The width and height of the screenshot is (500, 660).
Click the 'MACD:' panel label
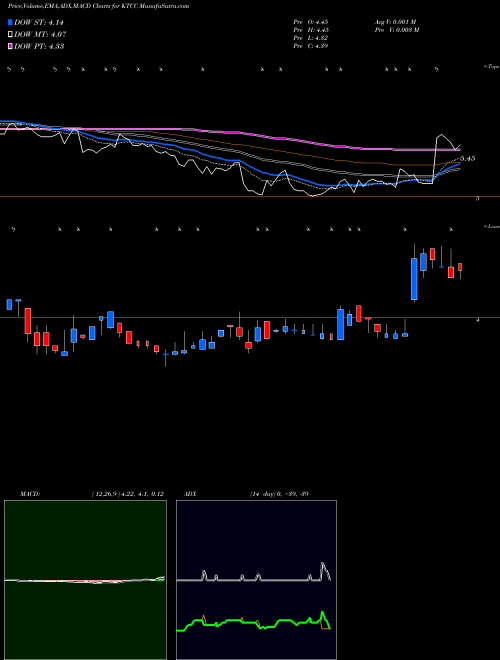click(30, 494)
